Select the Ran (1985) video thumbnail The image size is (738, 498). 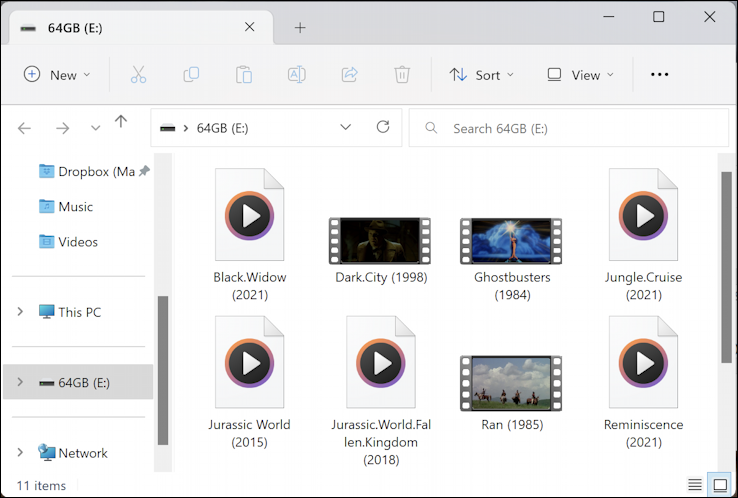pyautogui.click(x=511, y=383)
